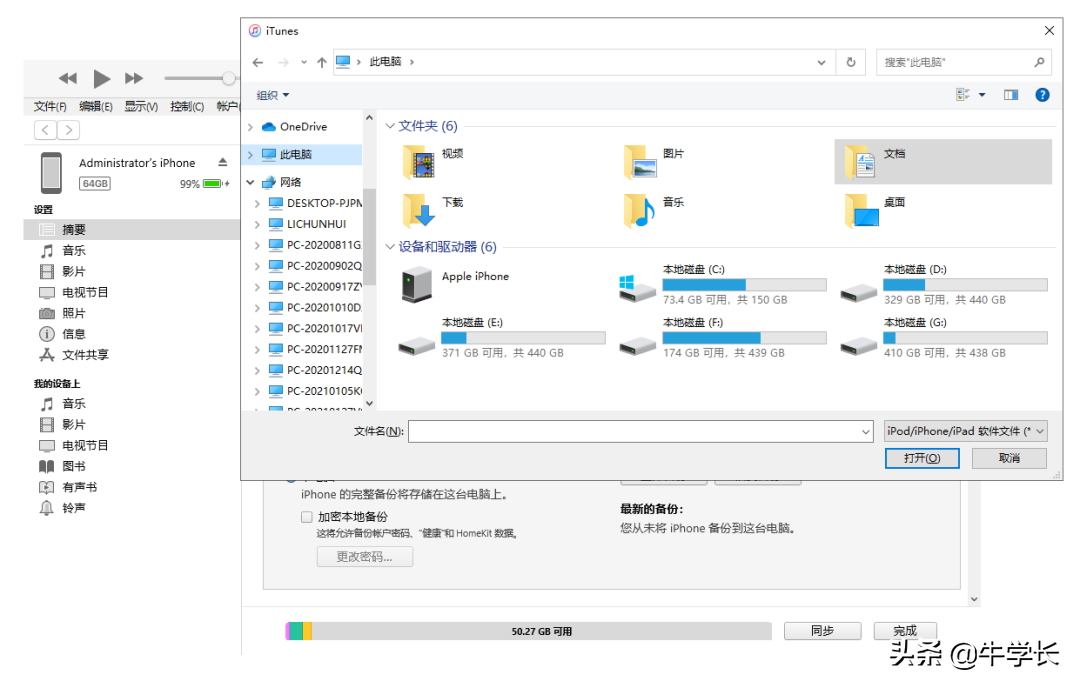Click the iTunes back navigation arrow
Viewport: 1080px width, 688px height.
[x=45, y=129]
